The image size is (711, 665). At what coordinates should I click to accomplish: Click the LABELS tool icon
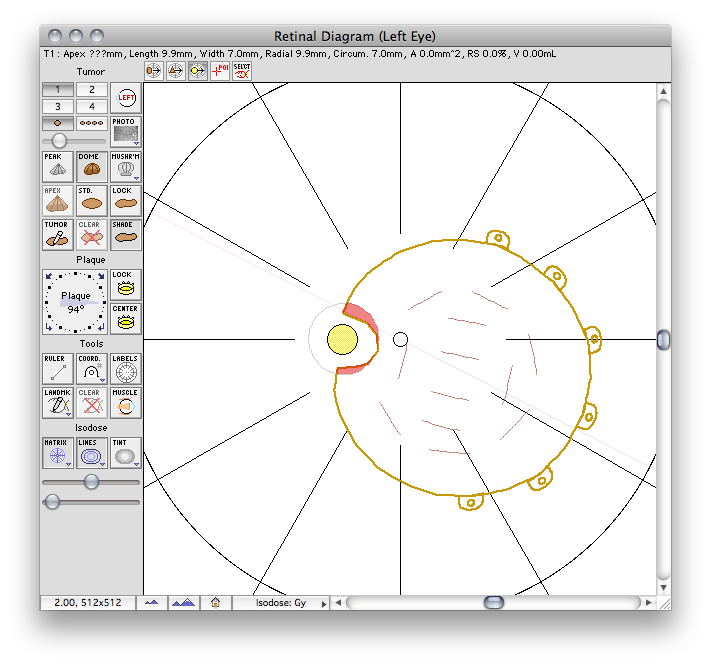126,369
